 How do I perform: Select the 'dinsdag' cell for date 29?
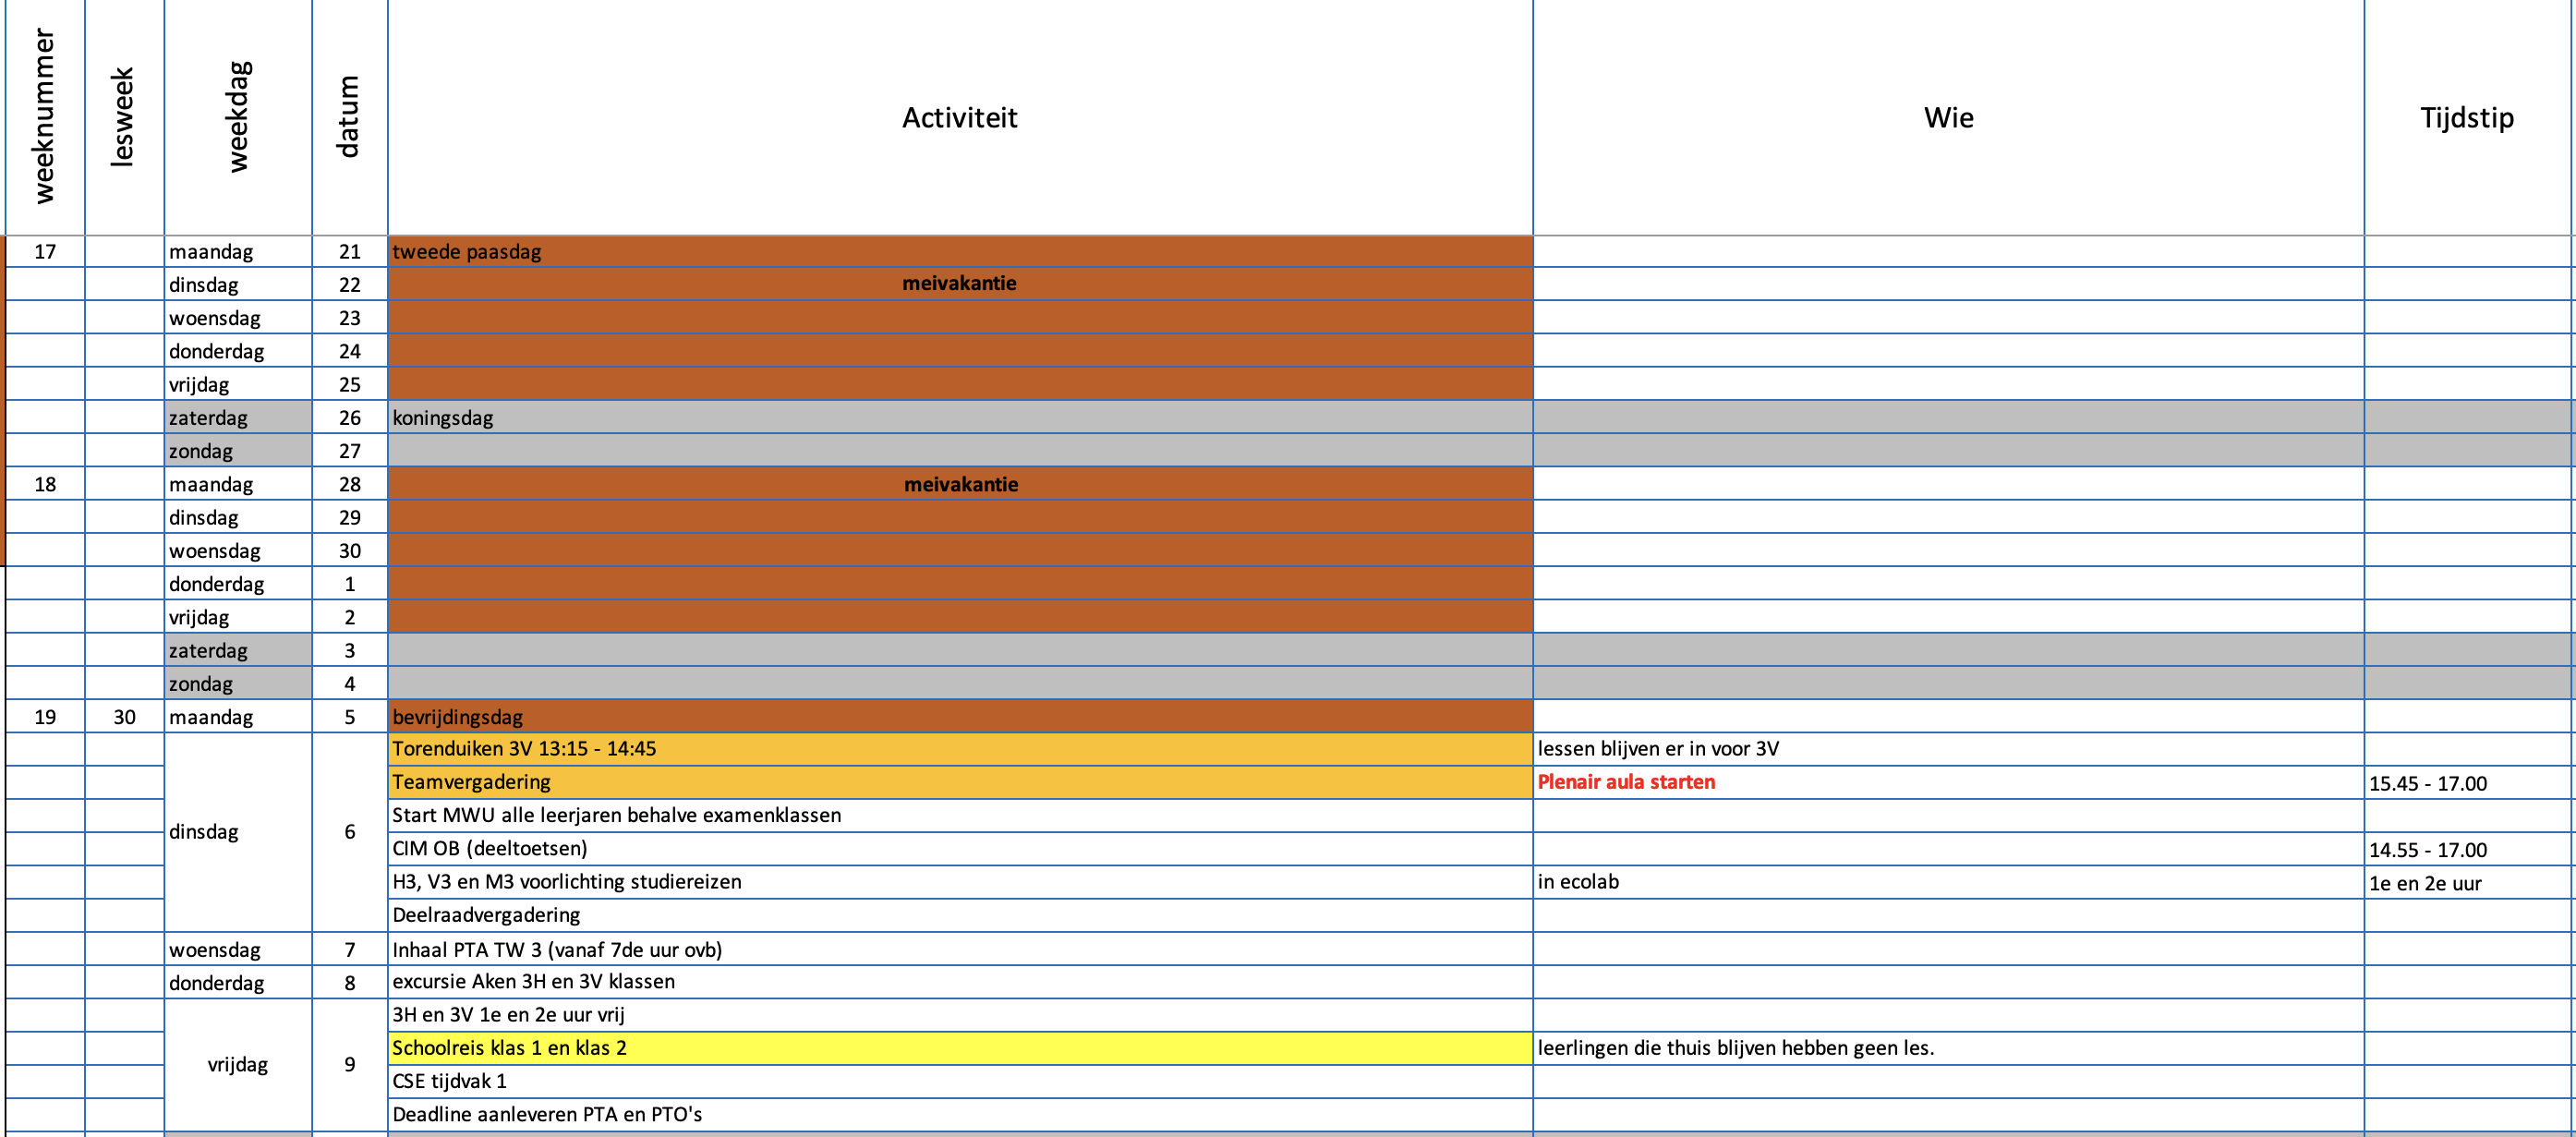(x=238, y=517)
